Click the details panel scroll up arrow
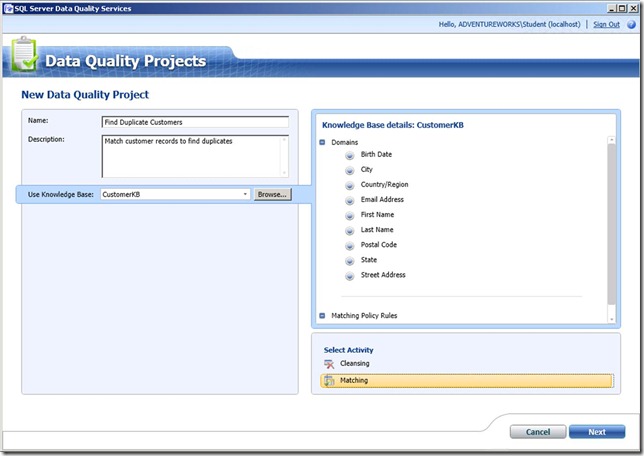The image size is (644, 456). tap(612, 140)
